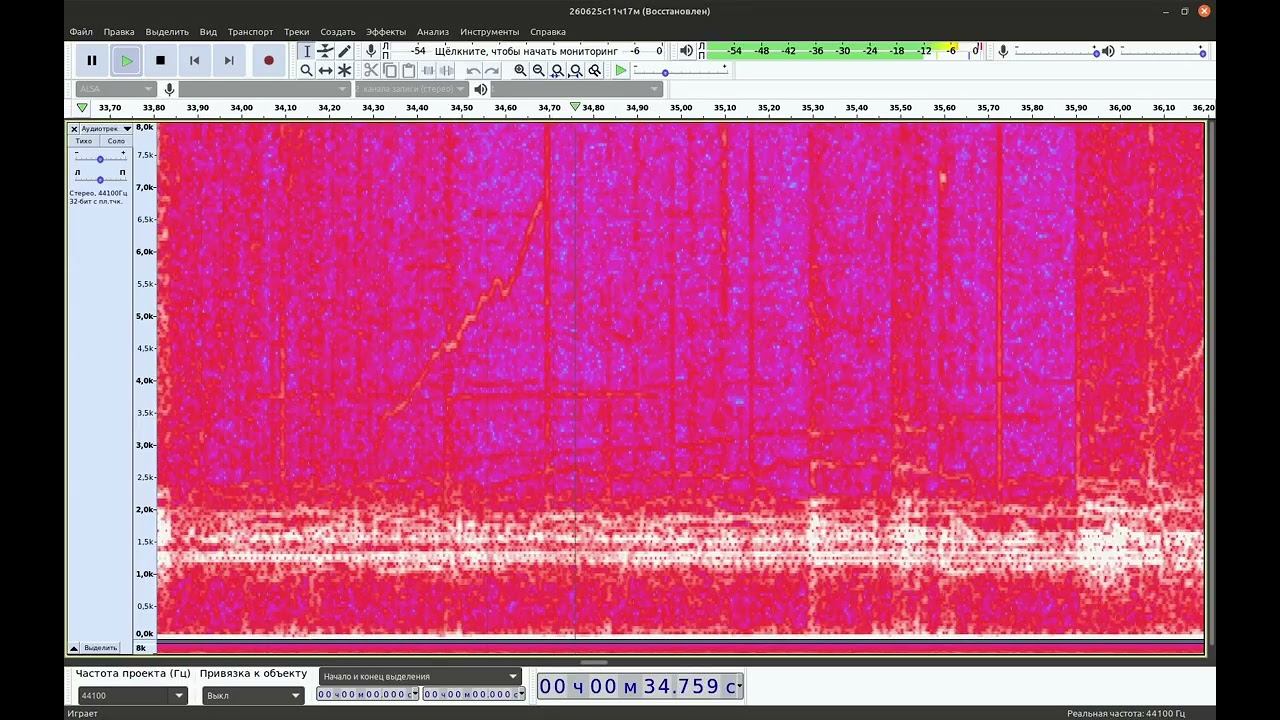Toggle the Тихо mute button on the track

tap(84, 141)
